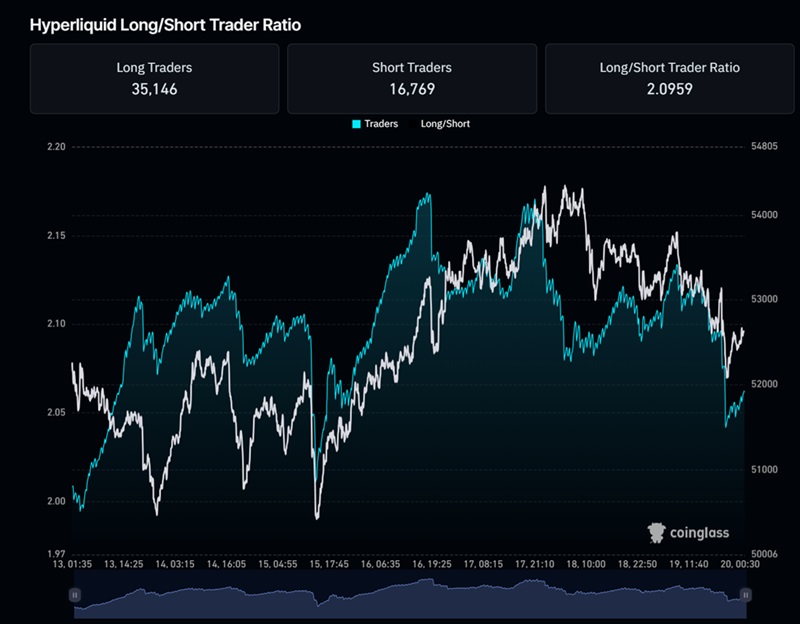Click the chart title Hyperliquid Long/Short Trader Ratio
Screen dimensions: 800x624
(165, 27)
